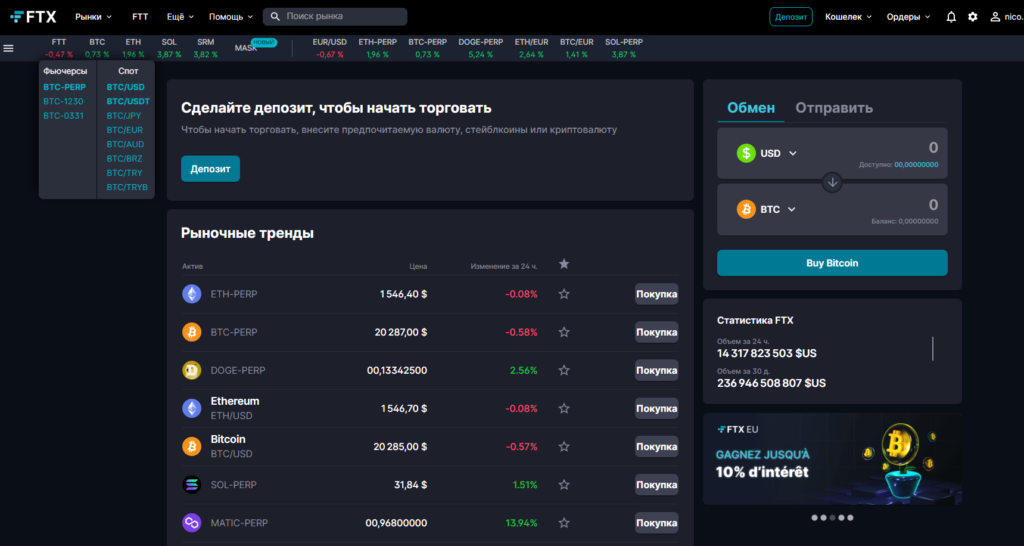Select BTC-1230 futures contract
1024x546 pixels.
pyautogui.click(x=63, y=101)
